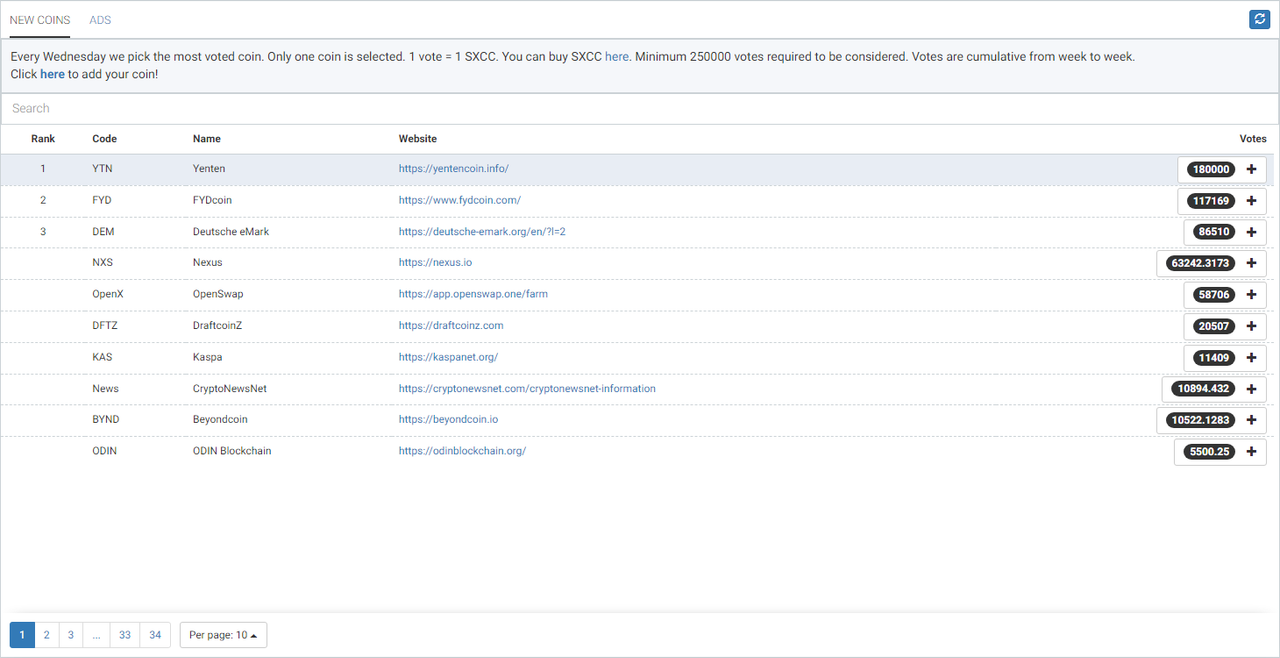This screenshot has height=658, width=1280.
Task: Click the Rank column header
Action: [43, 139]
